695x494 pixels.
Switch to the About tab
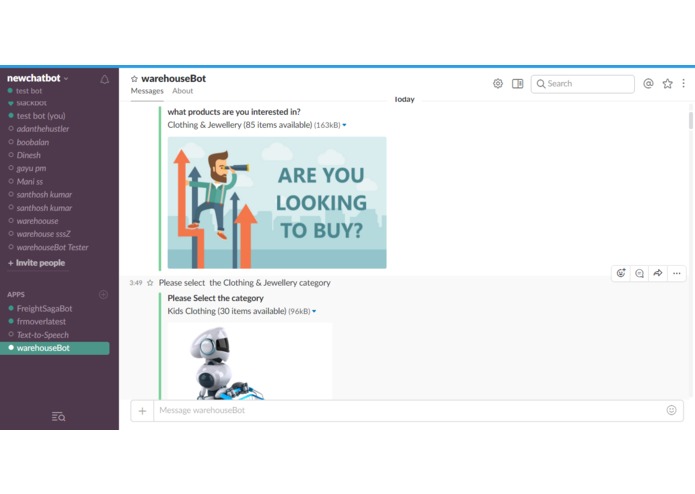183,91
